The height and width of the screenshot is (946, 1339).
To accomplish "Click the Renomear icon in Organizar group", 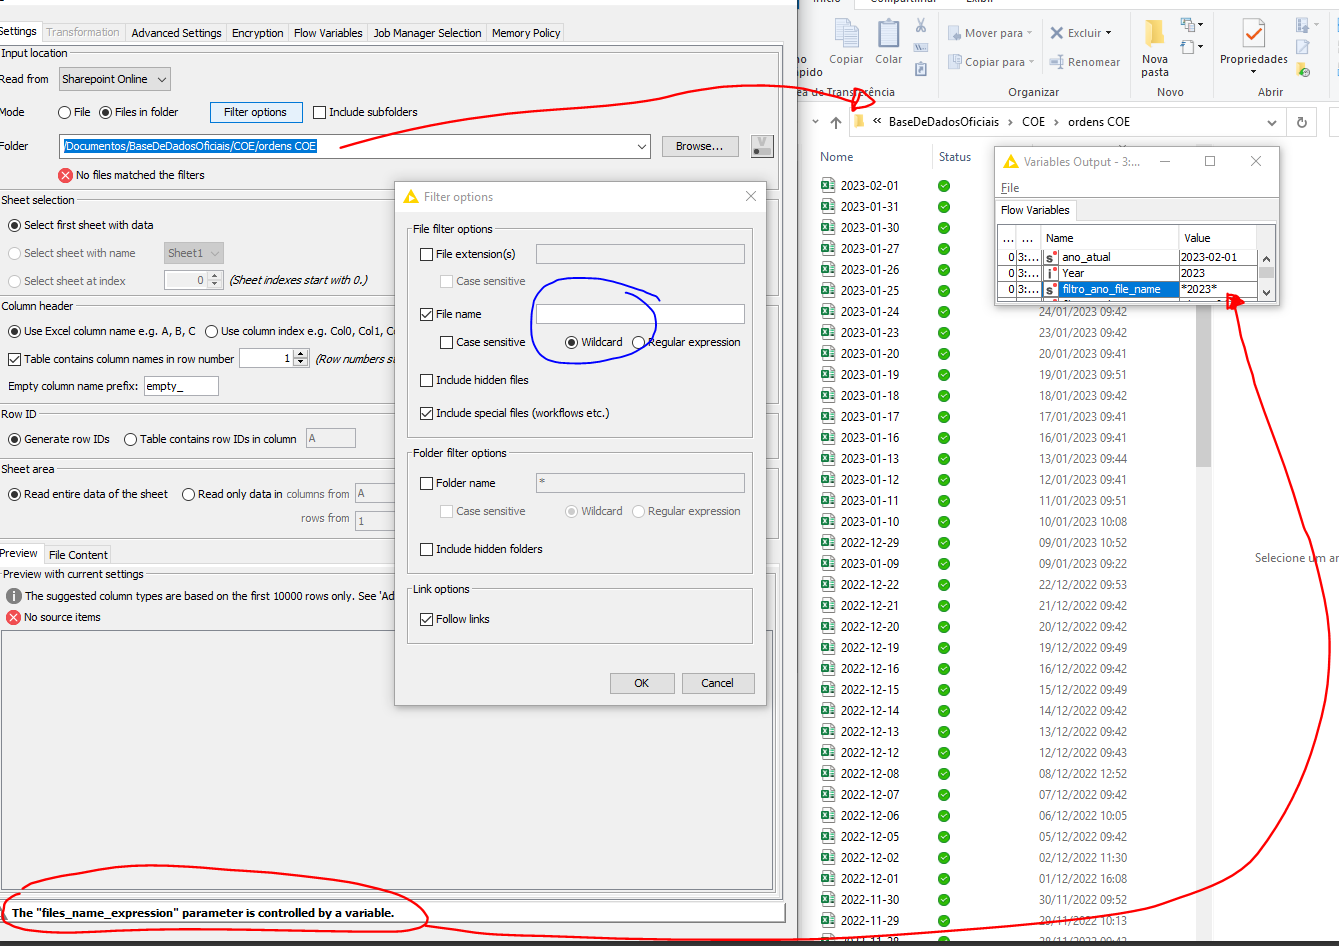I will (x=1056, y=62).
